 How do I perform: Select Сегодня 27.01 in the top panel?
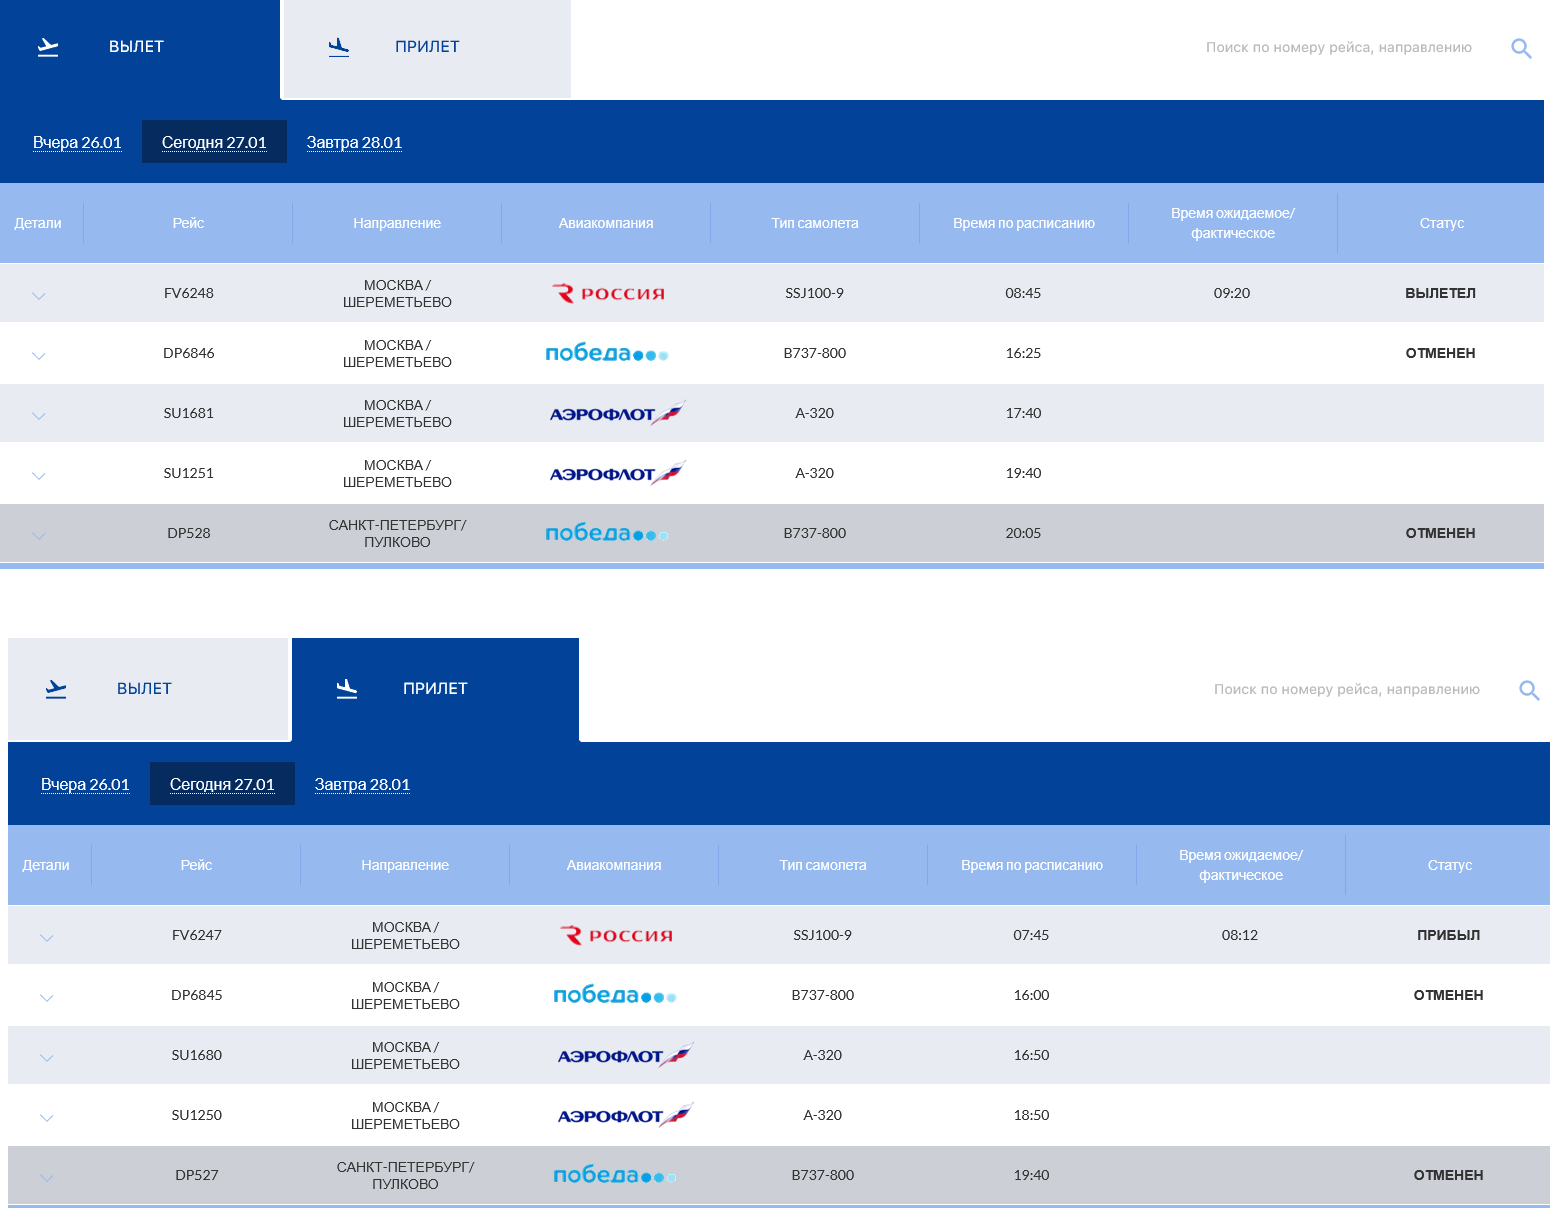[x=214, y=142]
